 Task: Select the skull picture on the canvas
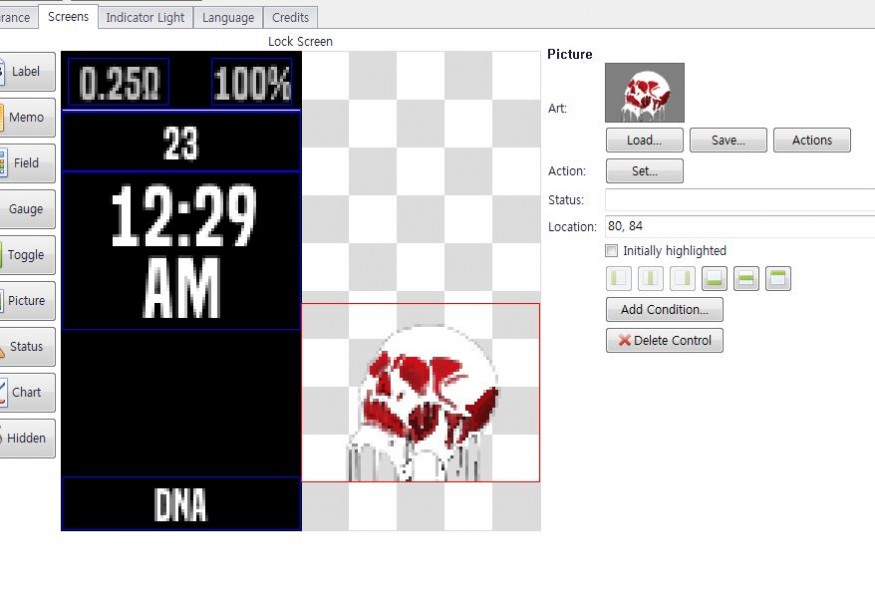[421, 392]
